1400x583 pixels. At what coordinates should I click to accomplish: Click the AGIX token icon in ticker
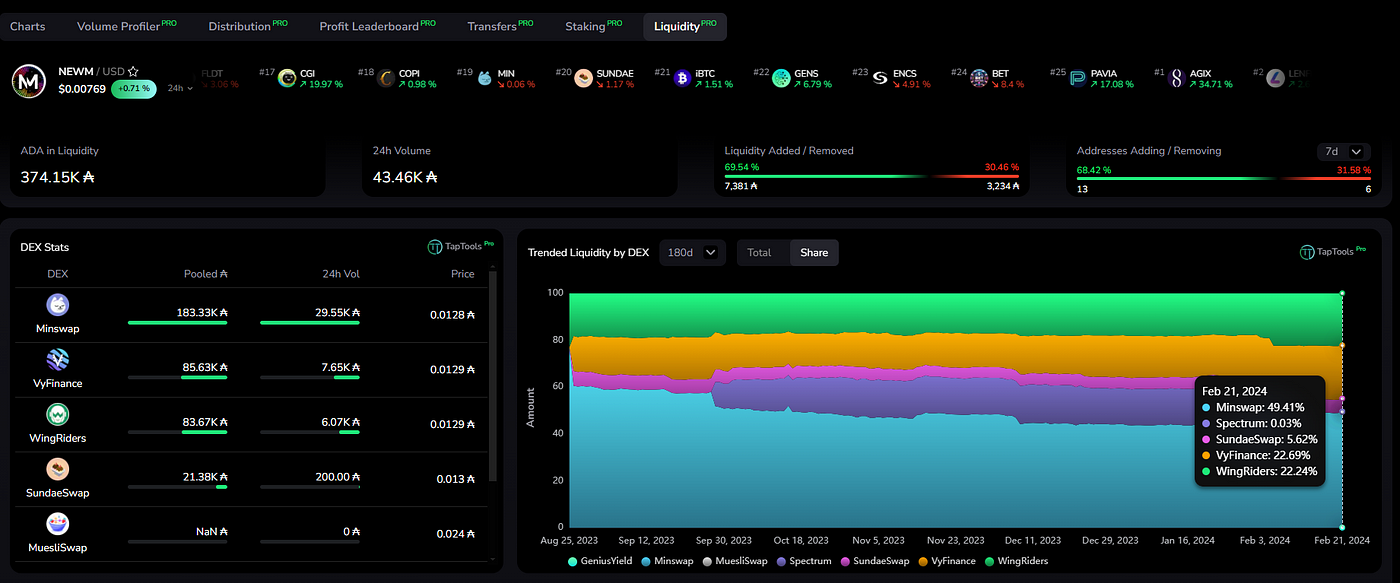pyautogui.click(x=1177, y=78)
